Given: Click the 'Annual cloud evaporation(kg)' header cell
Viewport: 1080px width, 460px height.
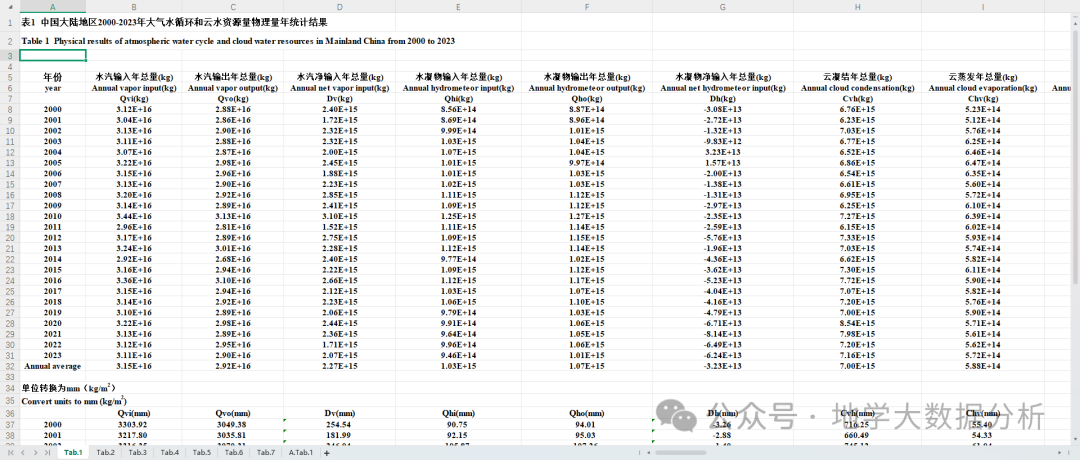Looking at the screenshot, I should [x=983, y=88].
